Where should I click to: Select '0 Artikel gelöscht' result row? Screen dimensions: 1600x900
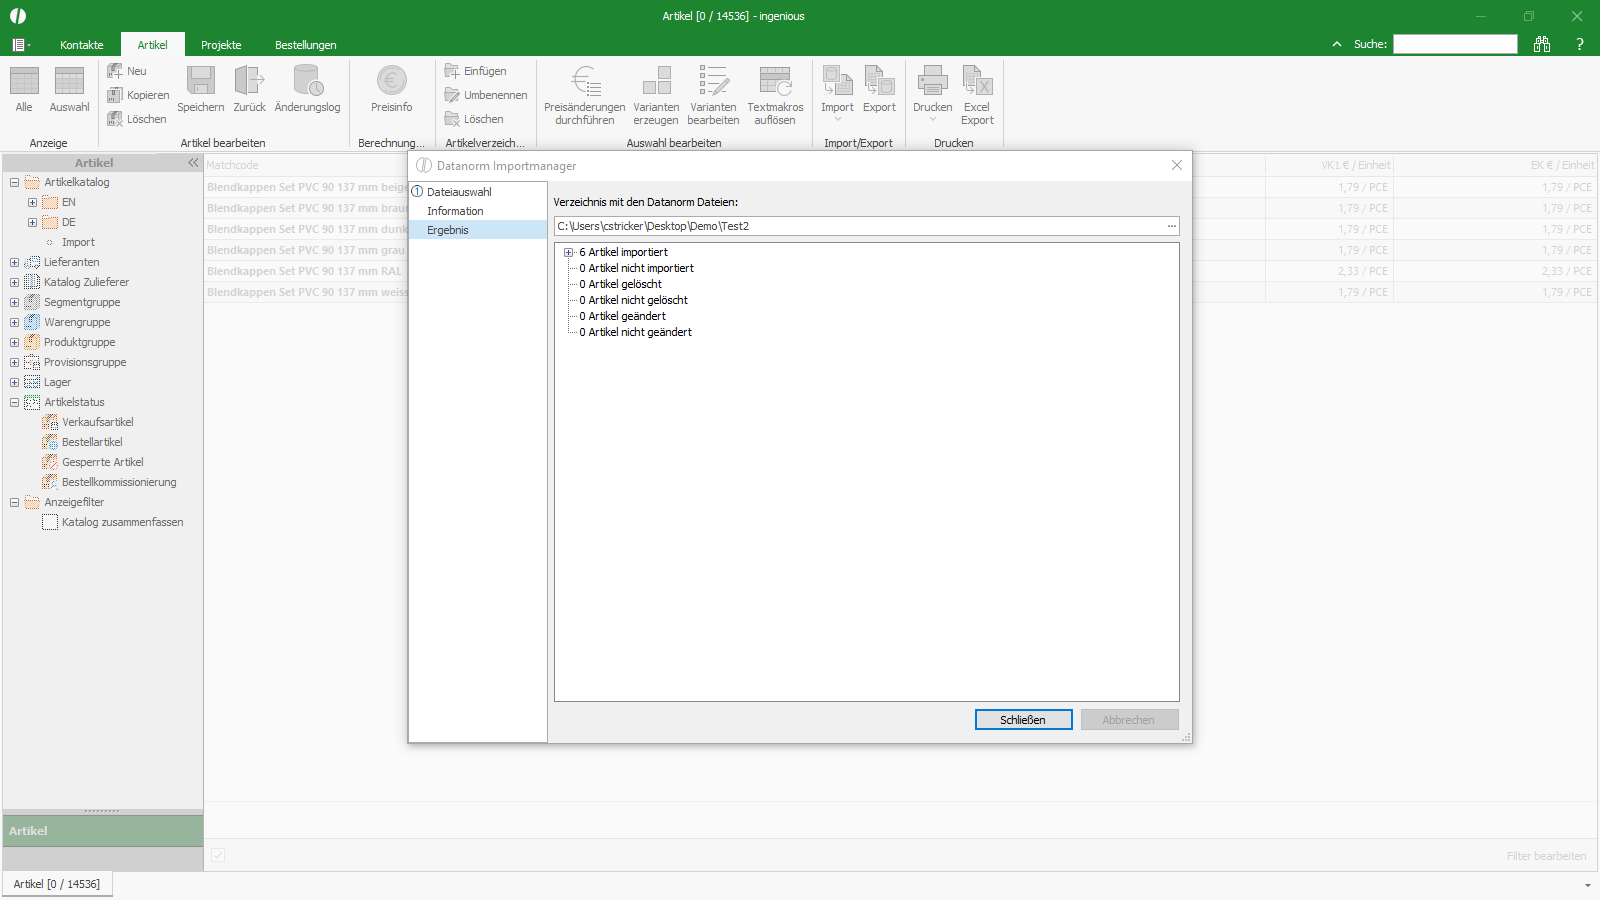[620, 284]
